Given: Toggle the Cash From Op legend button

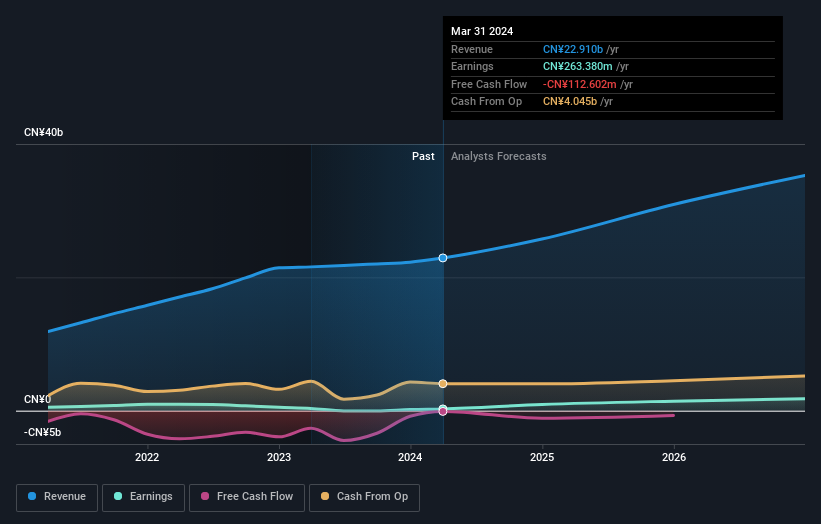Looking at the screenshot, I should (x=364, y=497).
